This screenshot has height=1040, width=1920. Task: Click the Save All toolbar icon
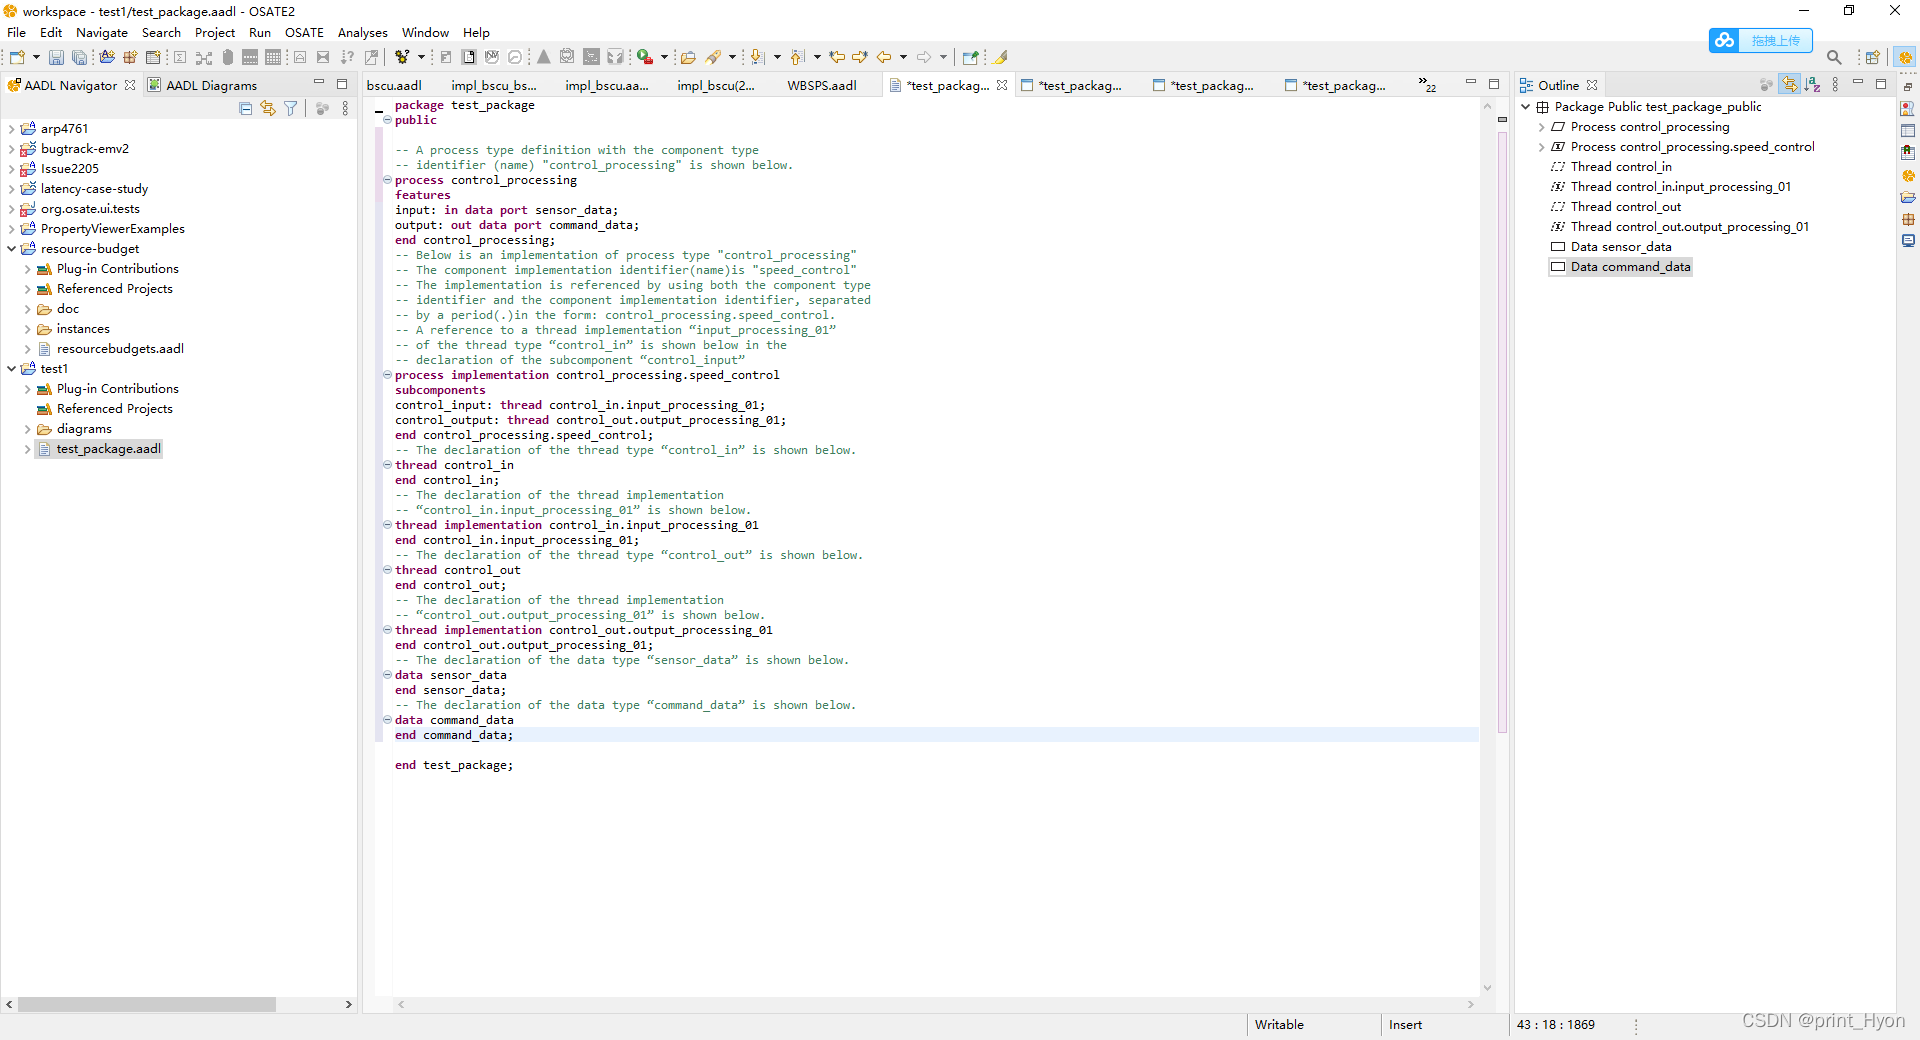(79, 58)
